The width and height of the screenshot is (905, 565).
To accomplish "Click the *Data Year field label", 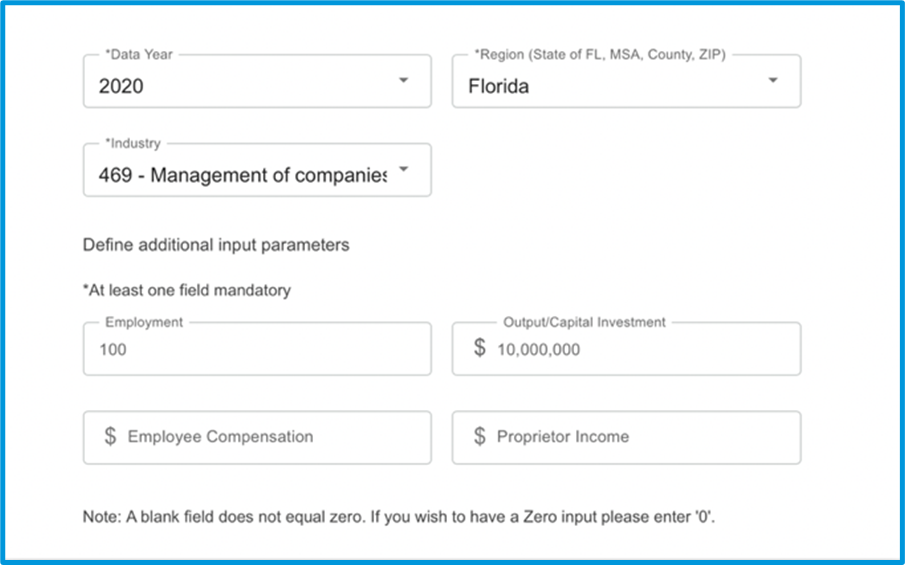I will 139,55.
